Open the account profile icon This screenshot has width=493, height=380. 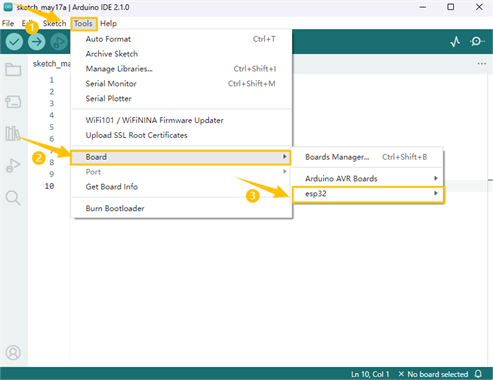pyautogui.click(x=13, y=353)
